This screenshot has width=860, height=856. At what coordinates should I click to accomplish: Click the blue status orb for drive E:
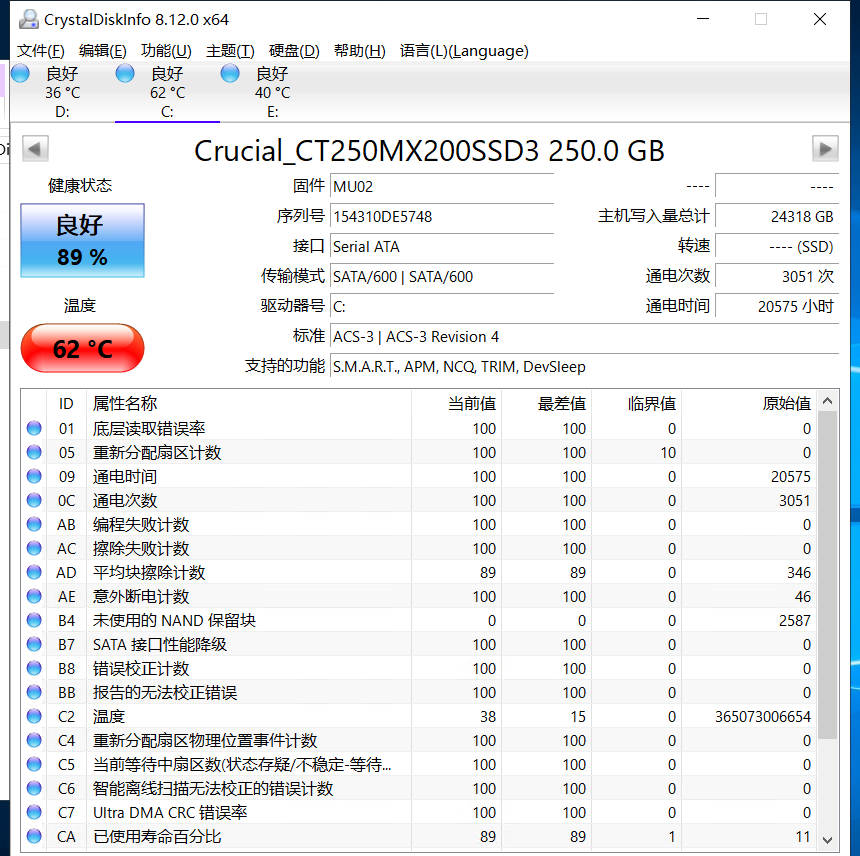[x=230, y=73]
